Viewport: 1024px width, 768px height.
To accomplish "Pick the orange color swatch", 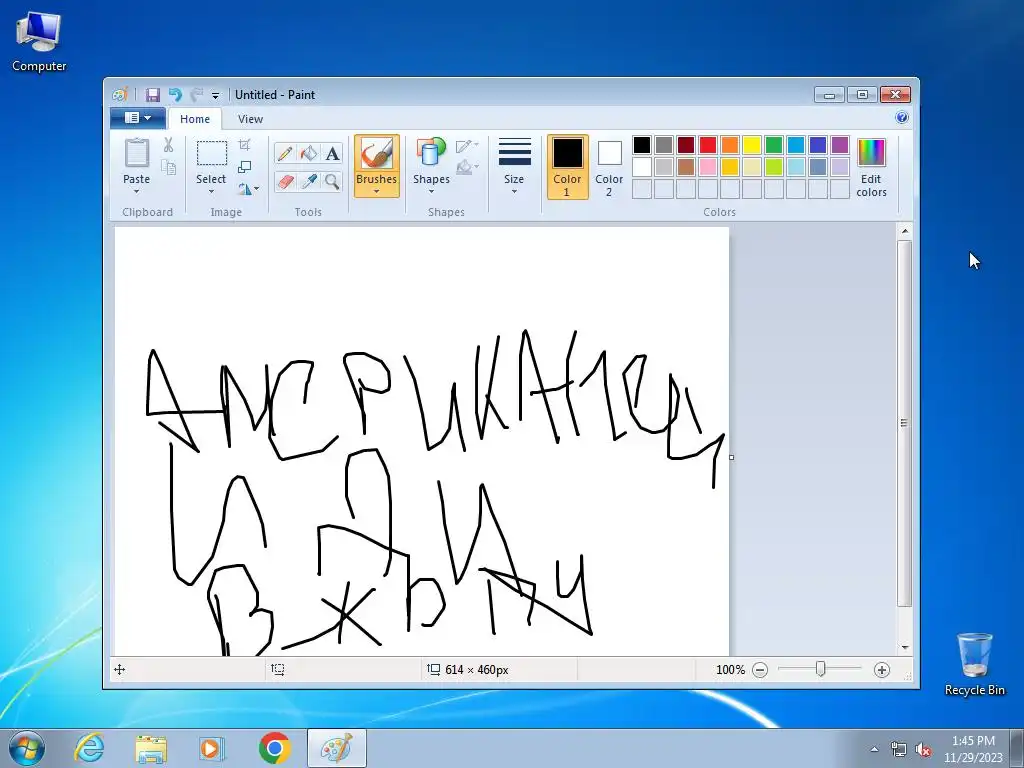I will [730, 145].
